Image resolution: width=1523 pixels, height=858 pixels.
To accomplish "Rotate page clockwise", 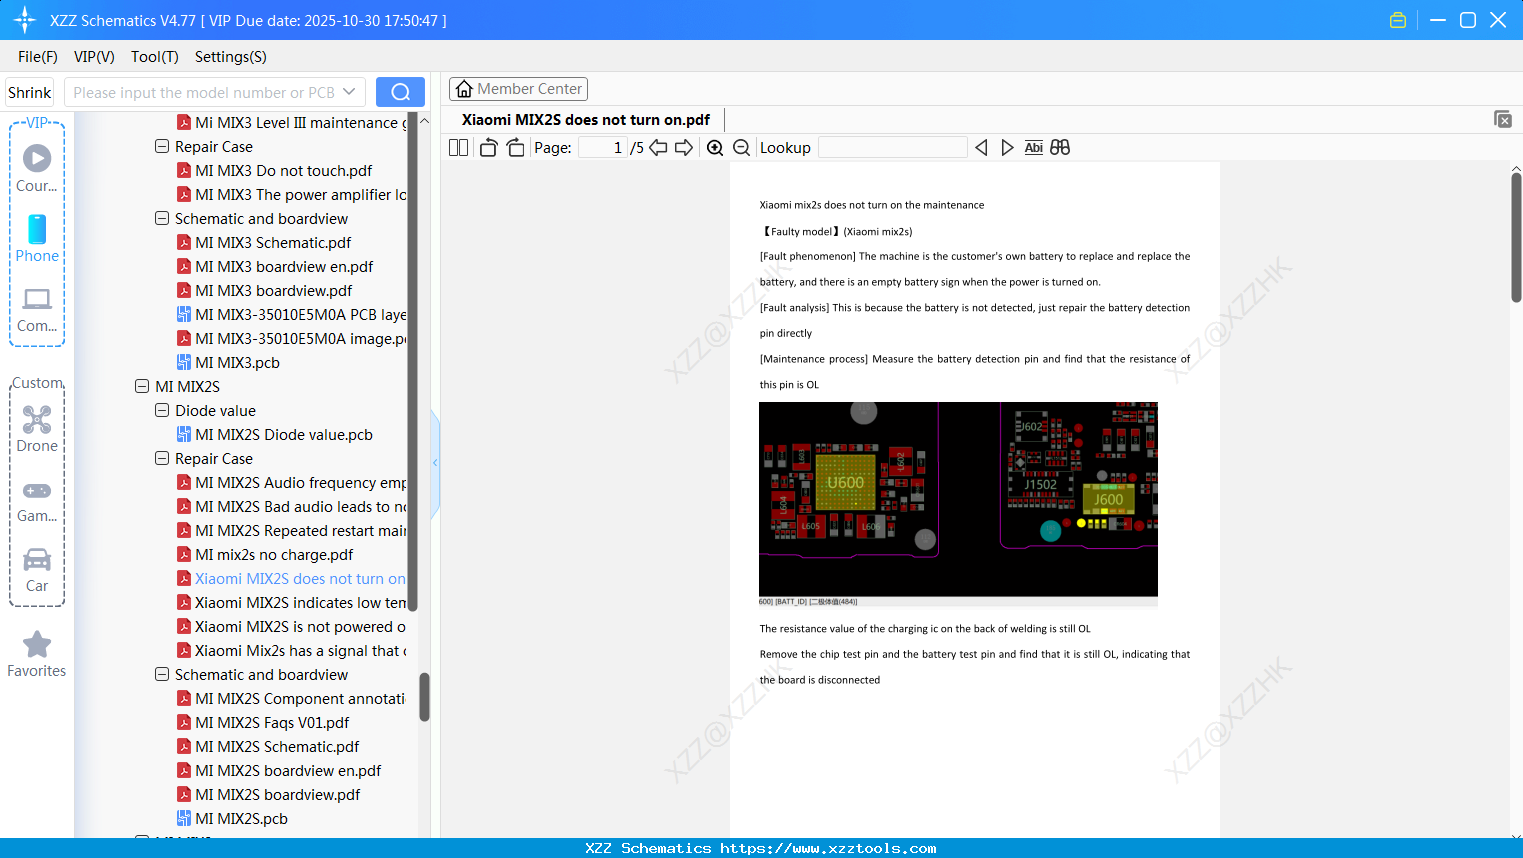I will coord(515,148).
